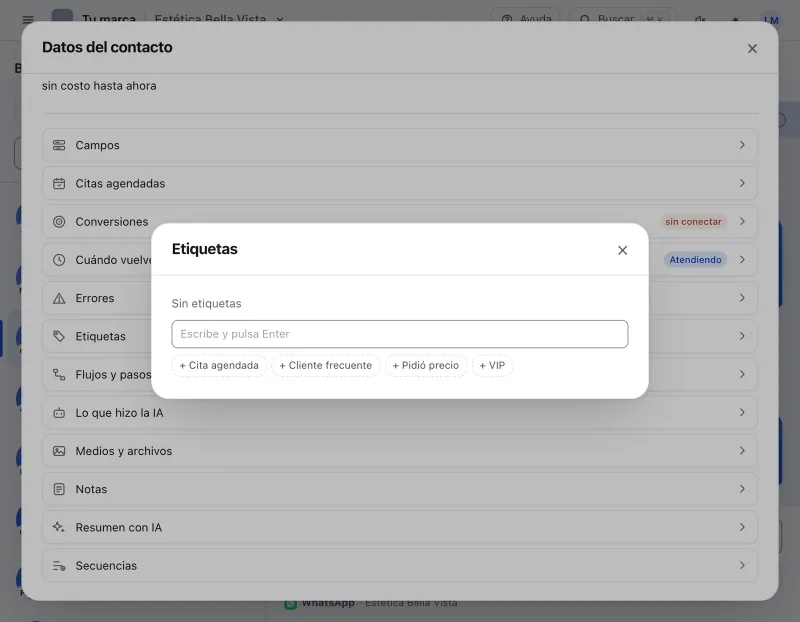This screenshot has height=622, width=800.
Task: Expand the Citas agendadas row chevron
Action: coord(742,183)
